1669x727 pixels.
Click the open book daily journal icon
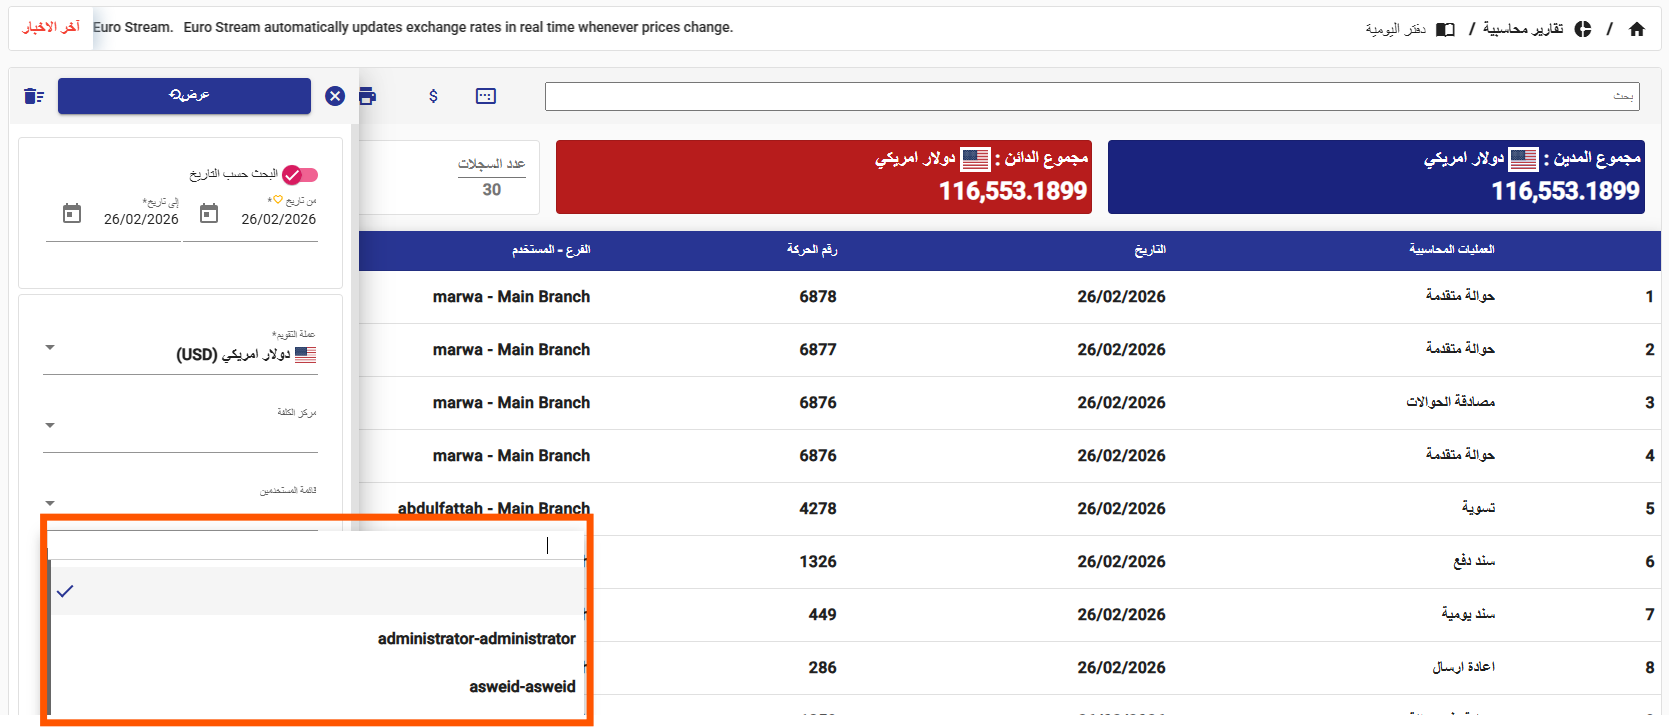click(1445, 29)
